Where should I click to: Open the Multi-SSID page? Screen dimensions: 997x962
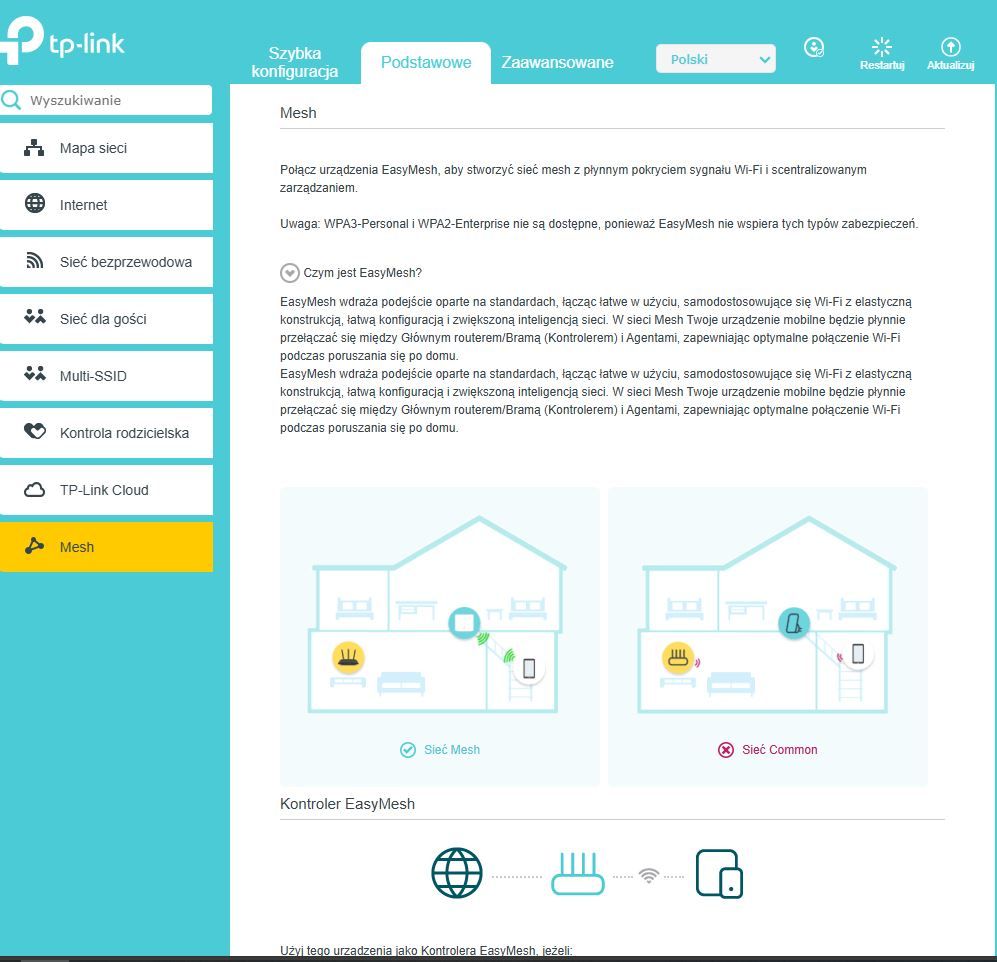point(106,376)
